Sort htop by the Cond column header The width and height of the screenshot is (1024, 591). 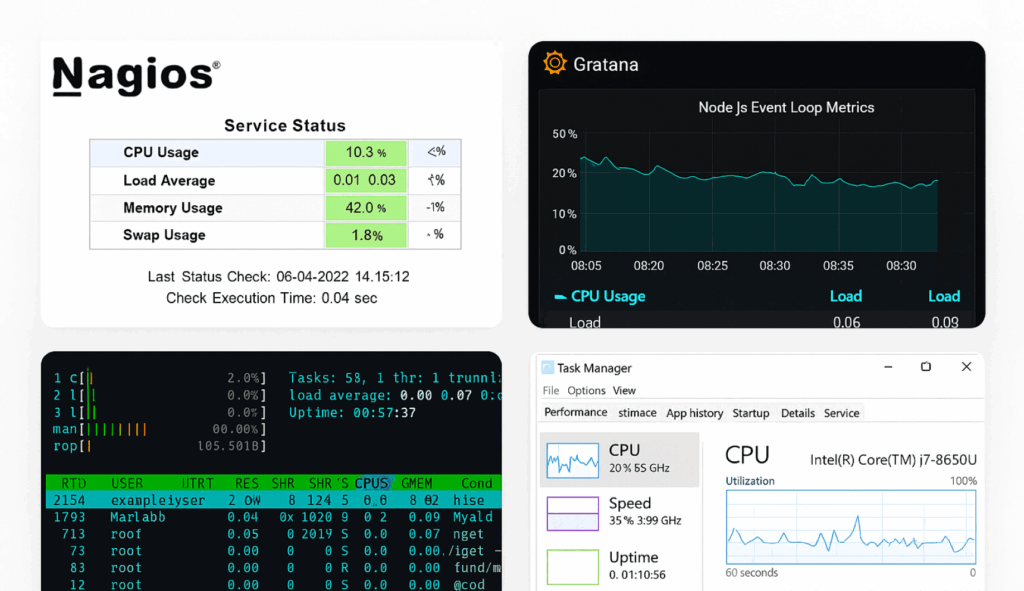click(477, 483)
